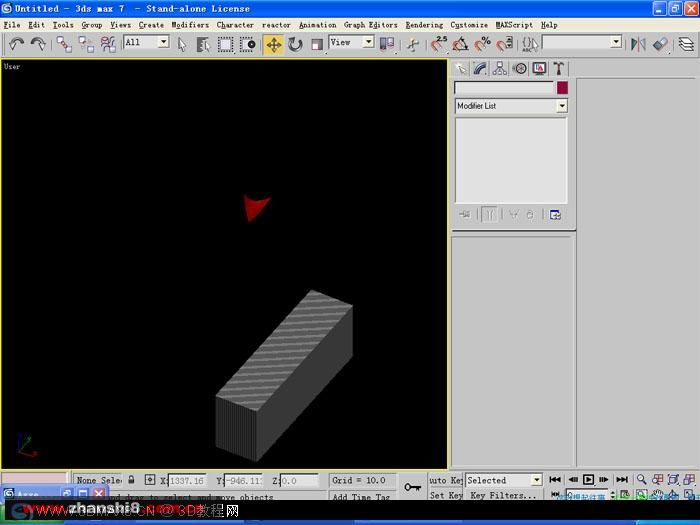The height and width of the screenshot is (525, 700).
Task: Open the MAXScript menu
Action: [x=514, y=25]
